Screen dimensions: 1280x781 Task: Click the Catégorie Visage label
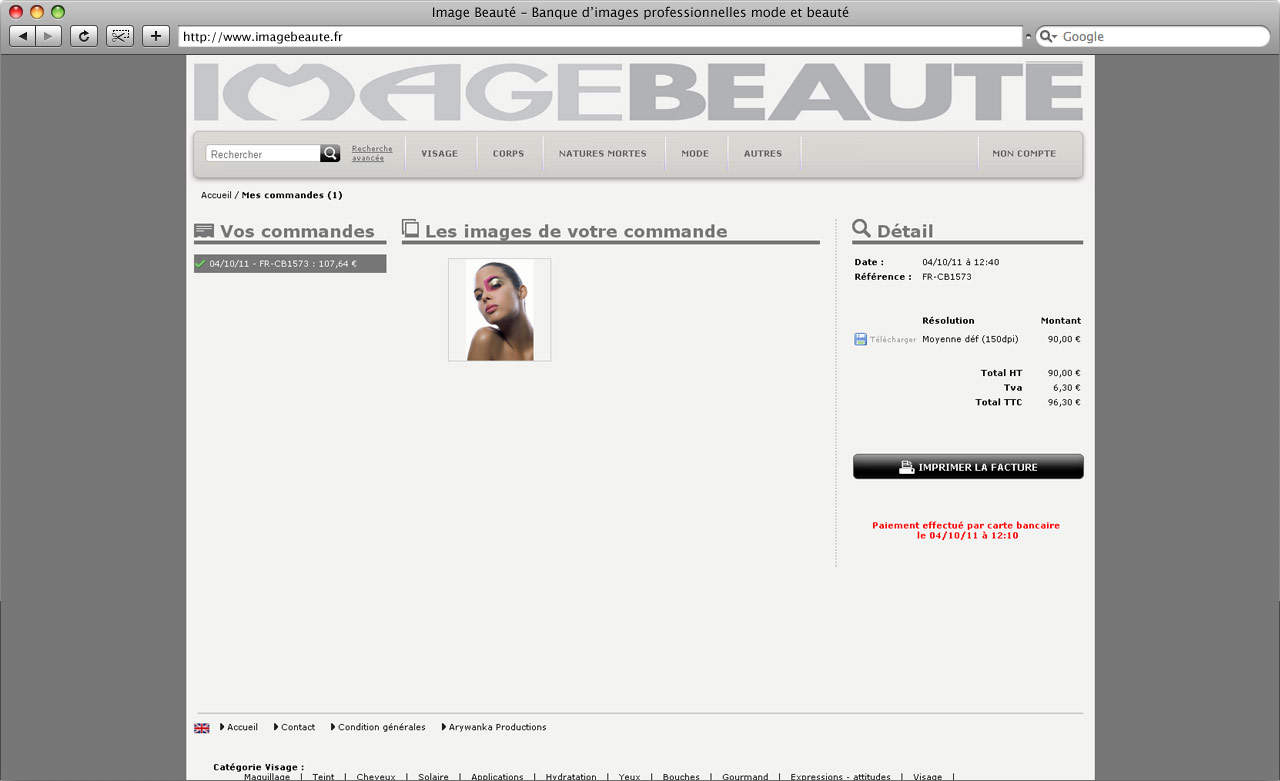(258, 767)
